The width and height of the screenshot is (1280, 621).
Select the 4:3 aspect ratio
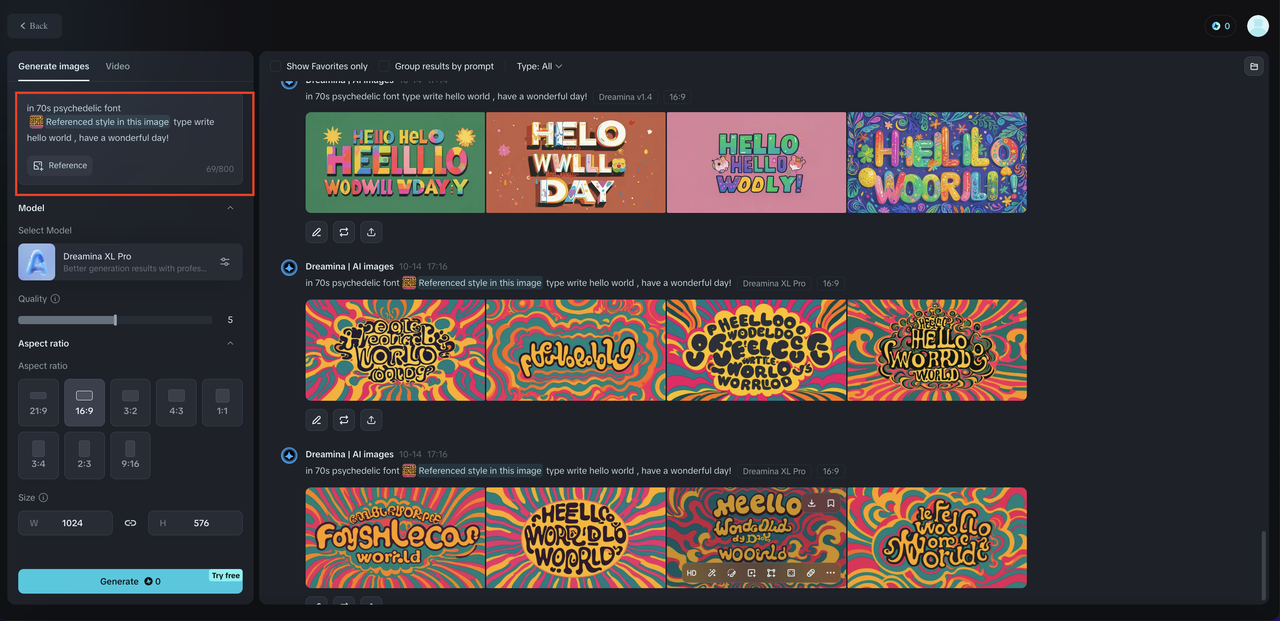click(x=176, y=403)
